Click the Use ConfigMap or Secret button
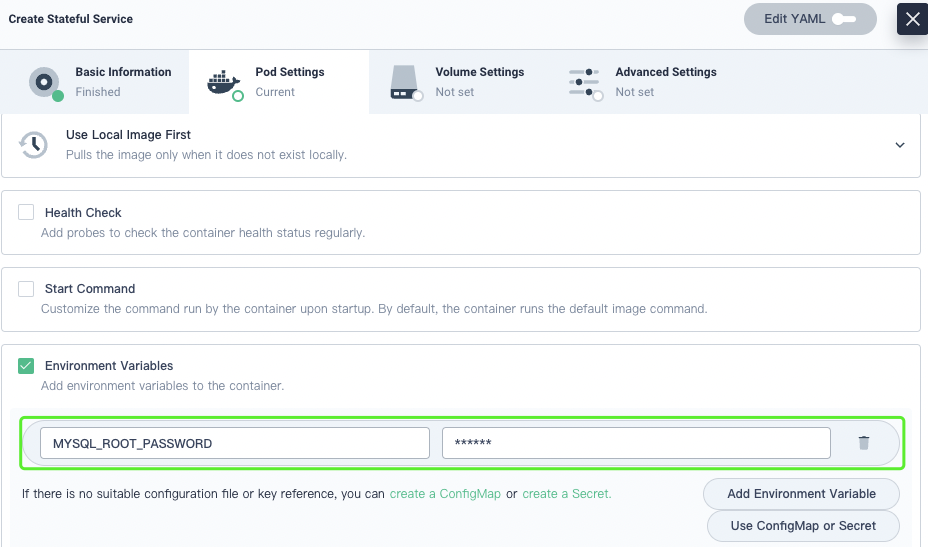Screen dimensions: 928x547 [x=802, y=526]
